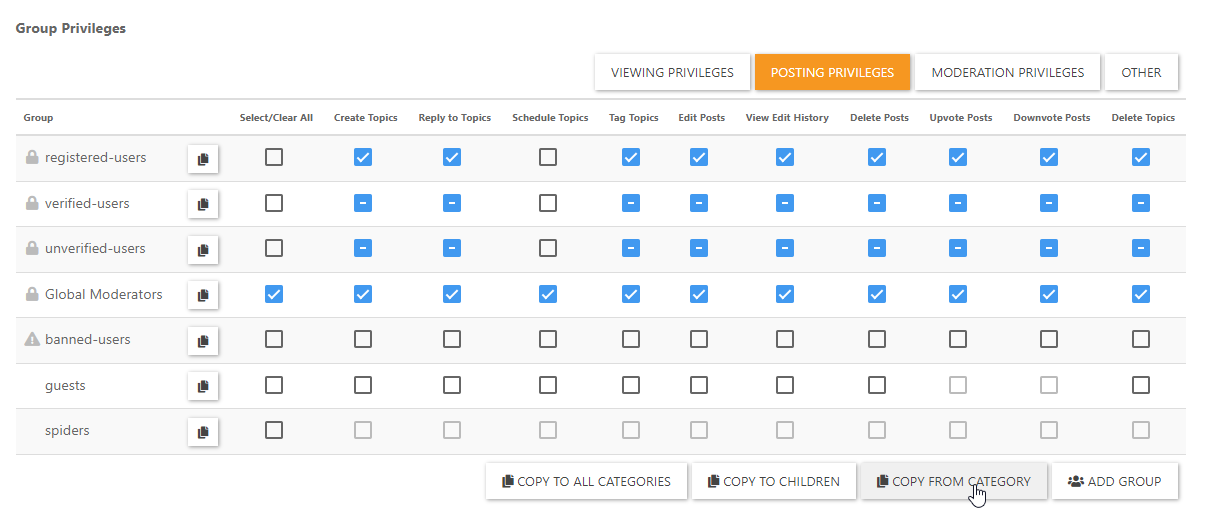
Task: Click copy icon for Global Moderators row
Action: click(x=203, y=295)
